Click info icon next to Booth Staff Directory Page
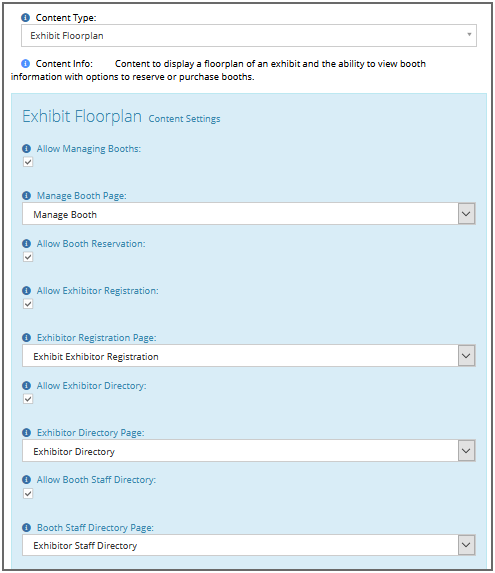This screenshot has width=495, height=573. click(27, 528)
